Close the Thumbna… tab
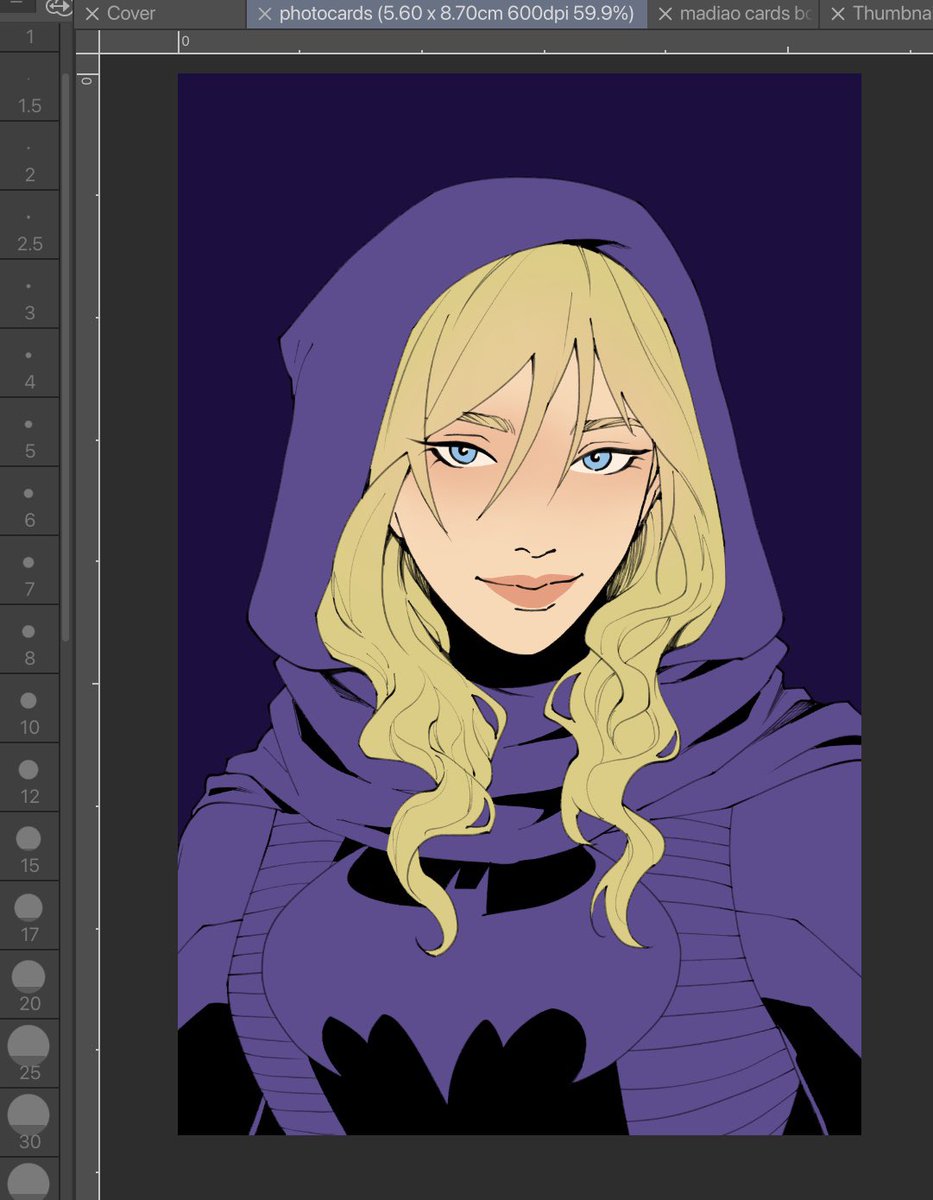 pos(838,14)
